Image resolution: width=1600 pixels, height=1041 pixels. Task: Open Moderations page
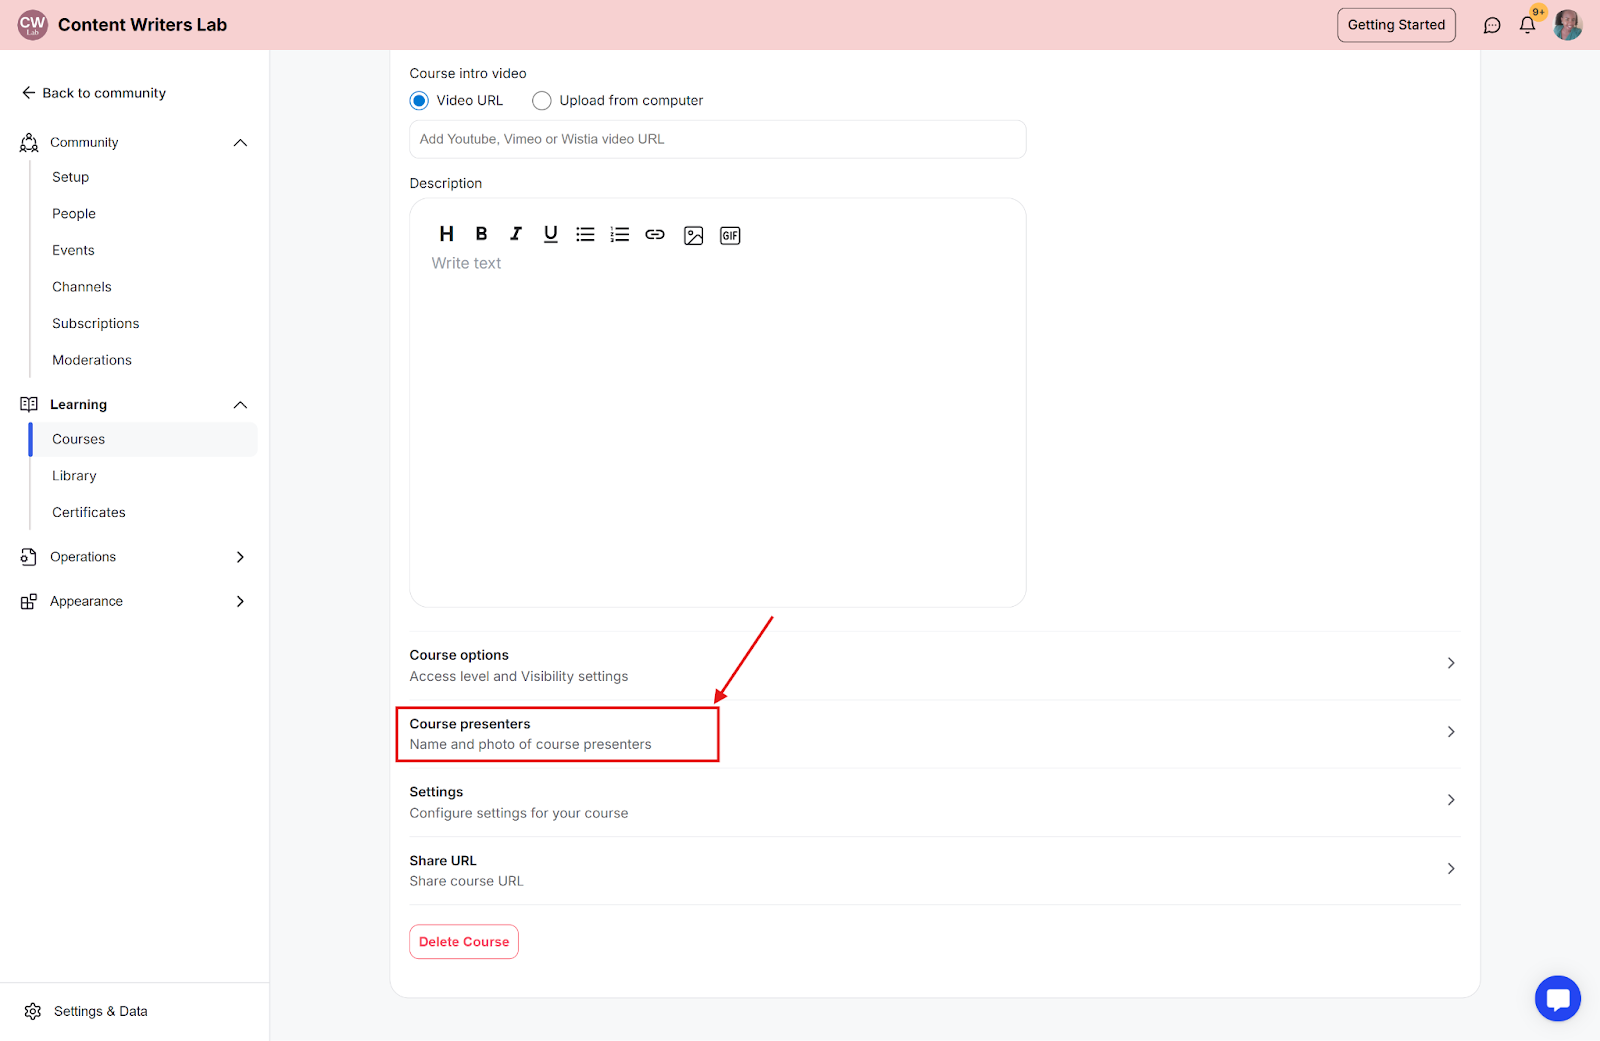pos(92,360)
